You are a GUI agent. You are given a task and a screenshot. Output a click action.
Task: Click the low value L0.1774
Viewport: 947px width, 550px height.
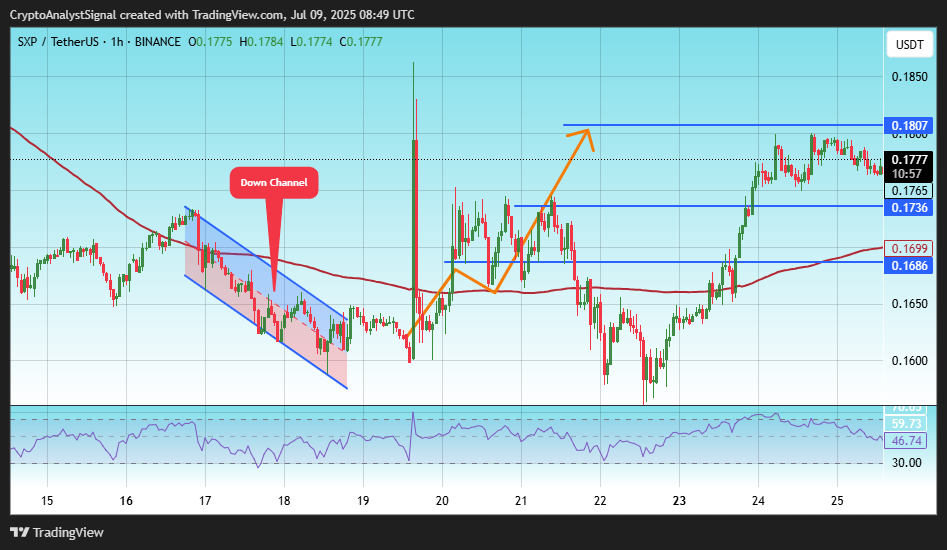(311, 42)
